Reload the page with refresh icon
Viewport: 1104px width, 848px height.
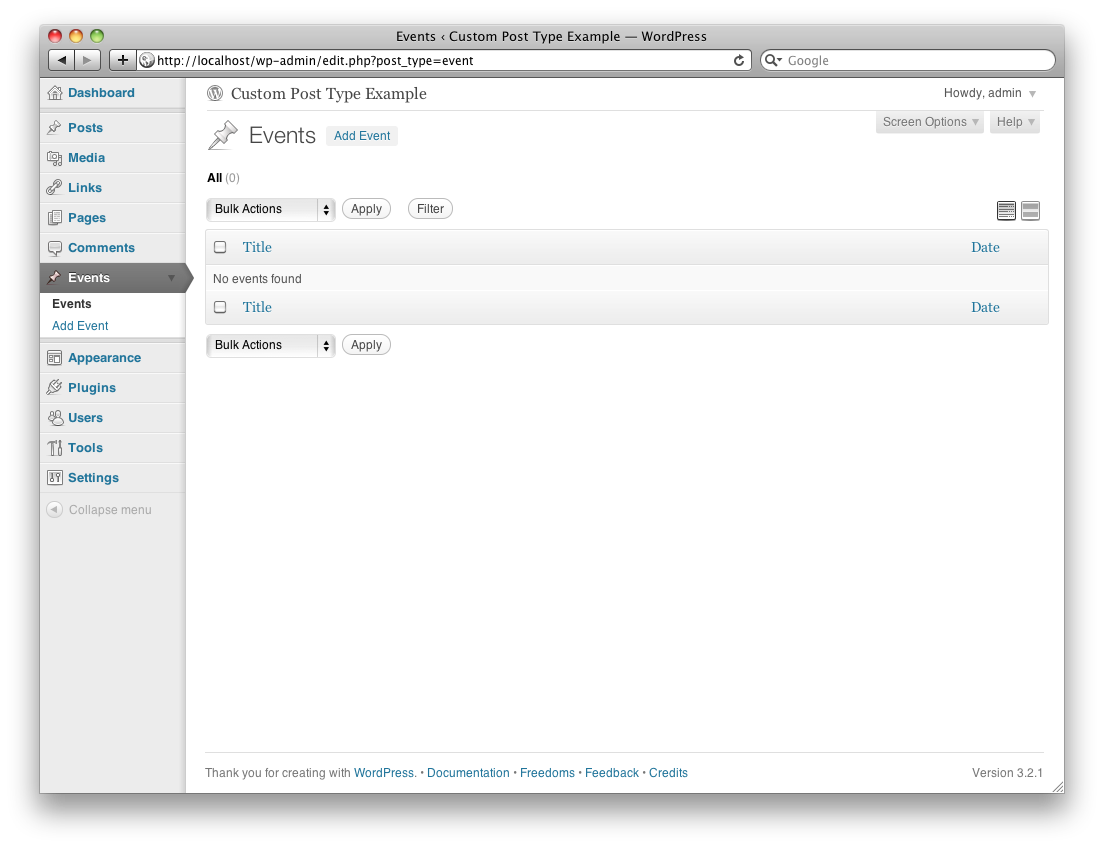click(x=739, y=61)
